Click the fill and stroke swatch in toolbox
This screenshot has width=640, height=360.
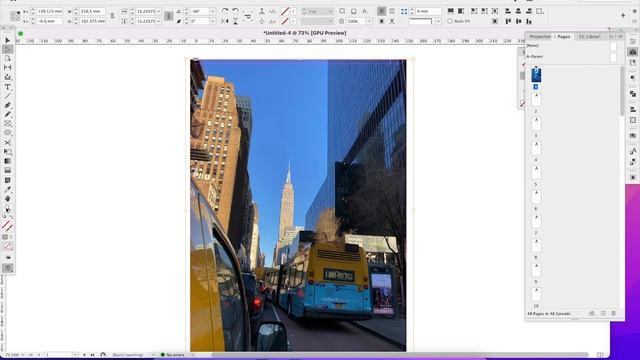tap(7, 225)
